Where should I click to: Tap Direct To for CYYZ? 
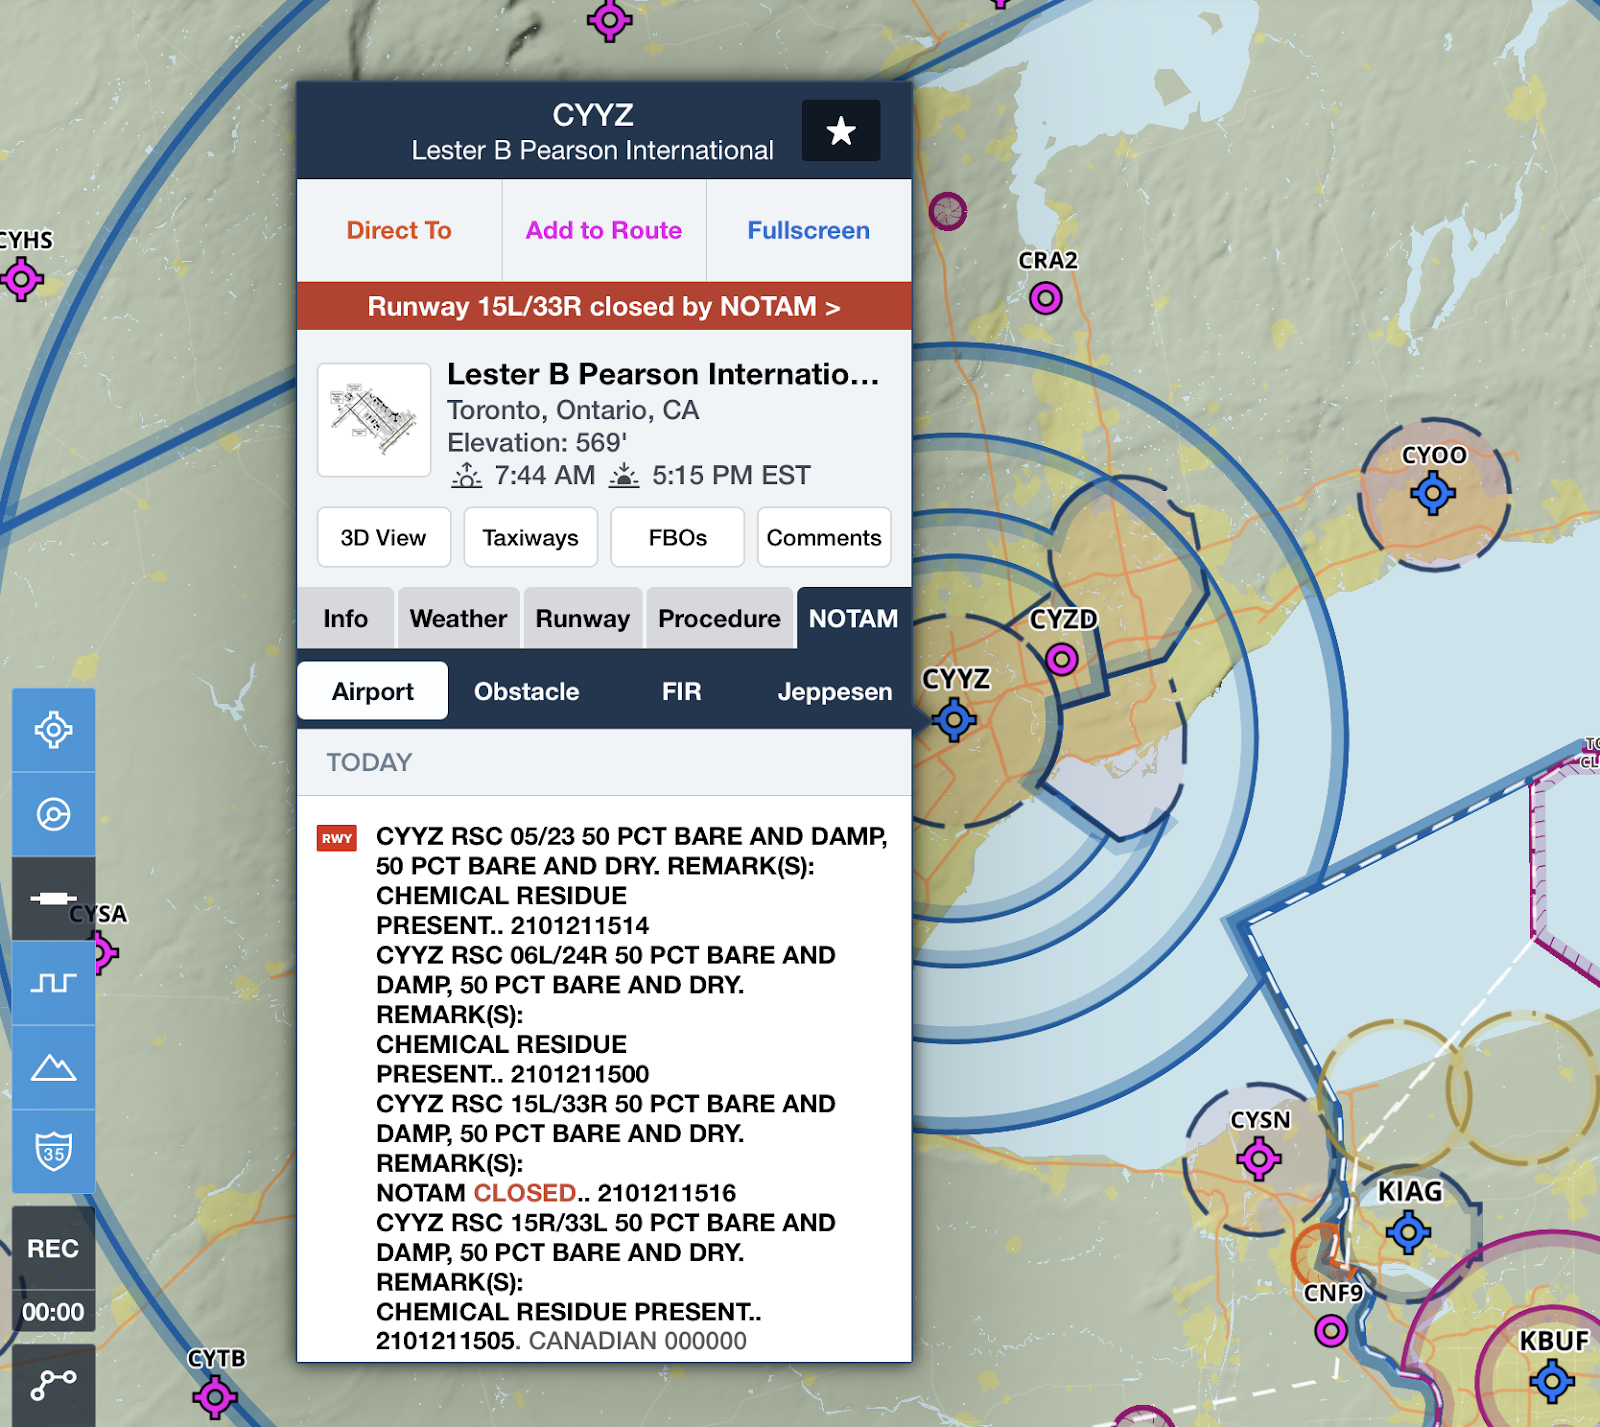pyautogui.click(x=399, y=230)
